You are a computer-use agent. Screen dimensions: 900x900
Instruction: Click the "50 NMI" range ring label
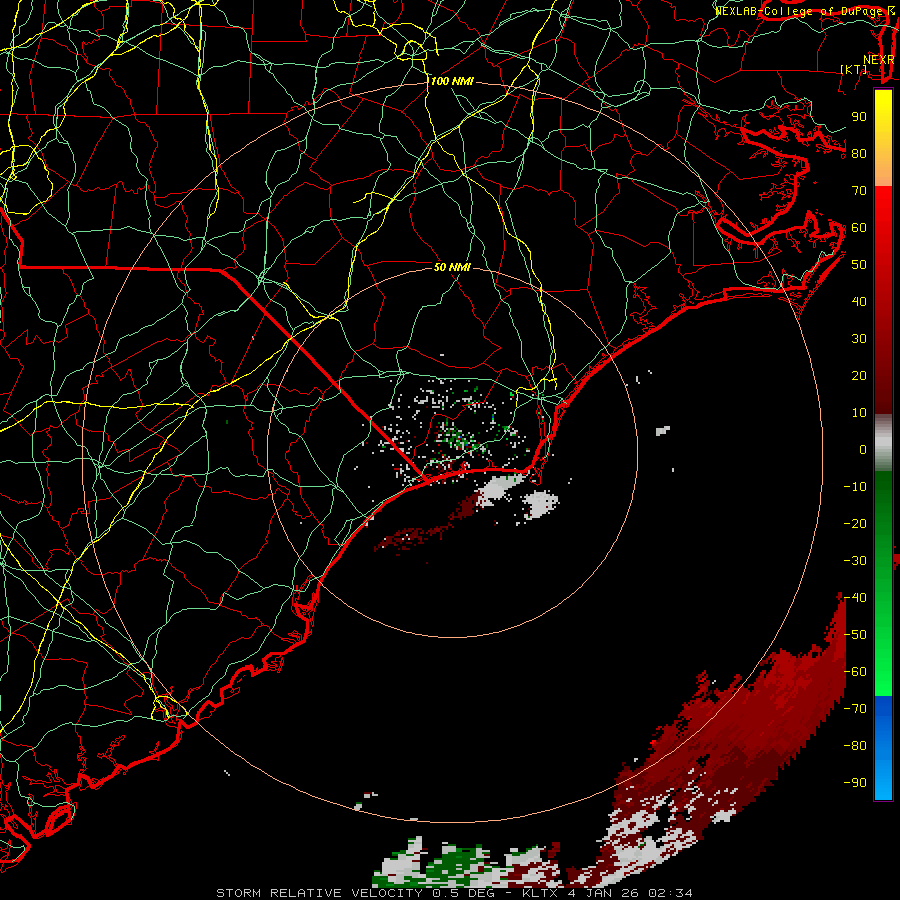click(452, 267)
